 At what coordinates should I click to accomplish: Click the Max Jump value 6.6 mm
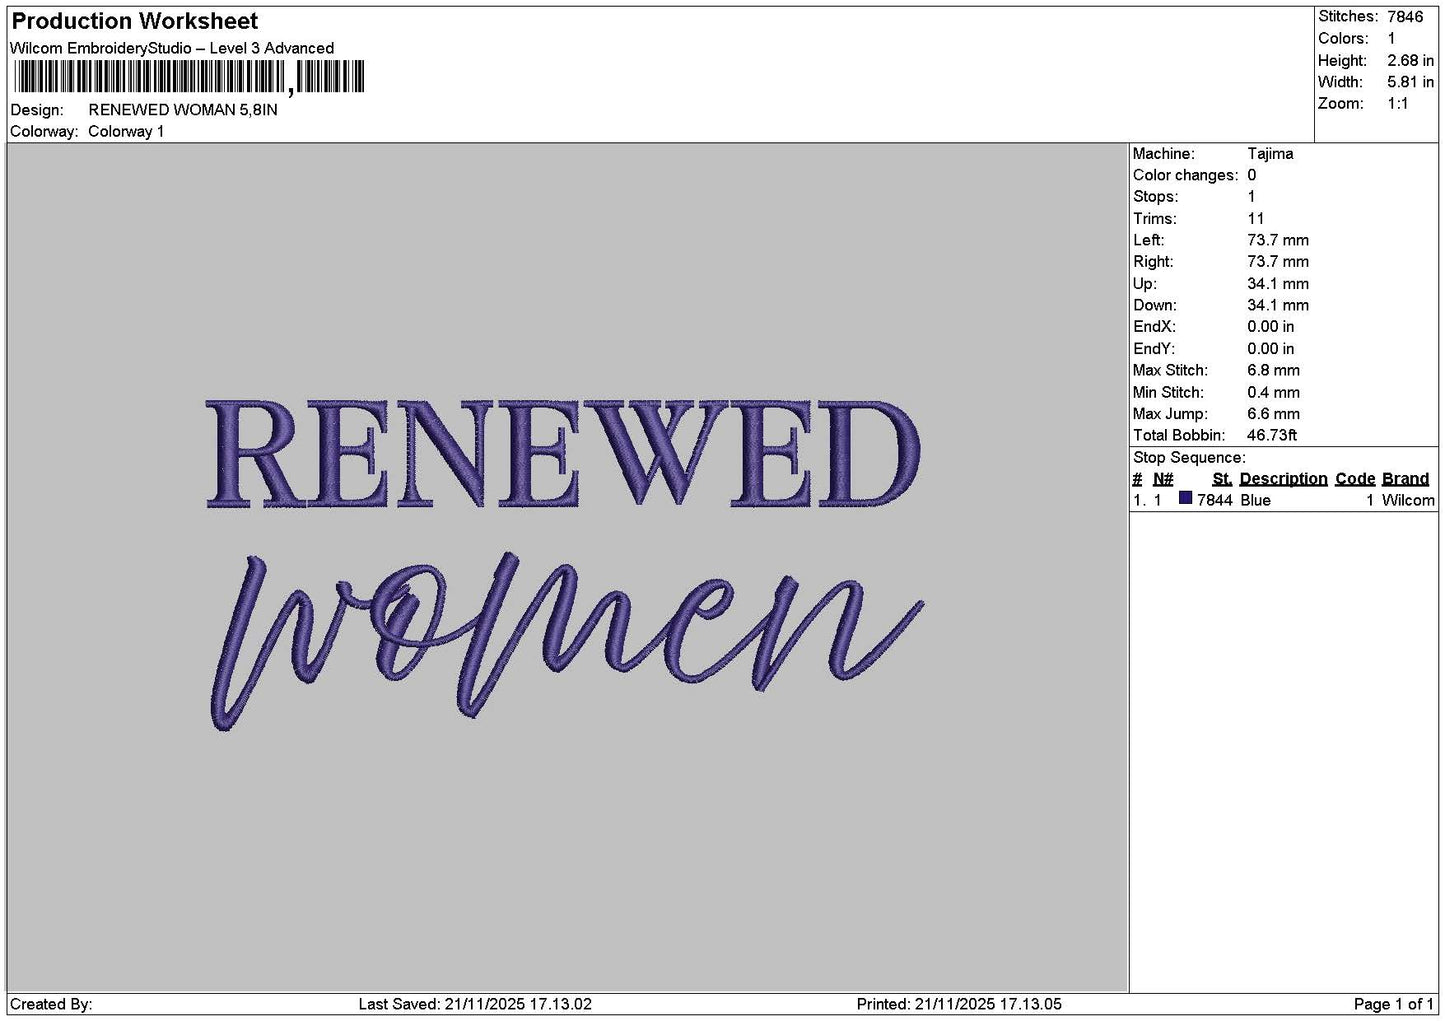coord(1273,414)
